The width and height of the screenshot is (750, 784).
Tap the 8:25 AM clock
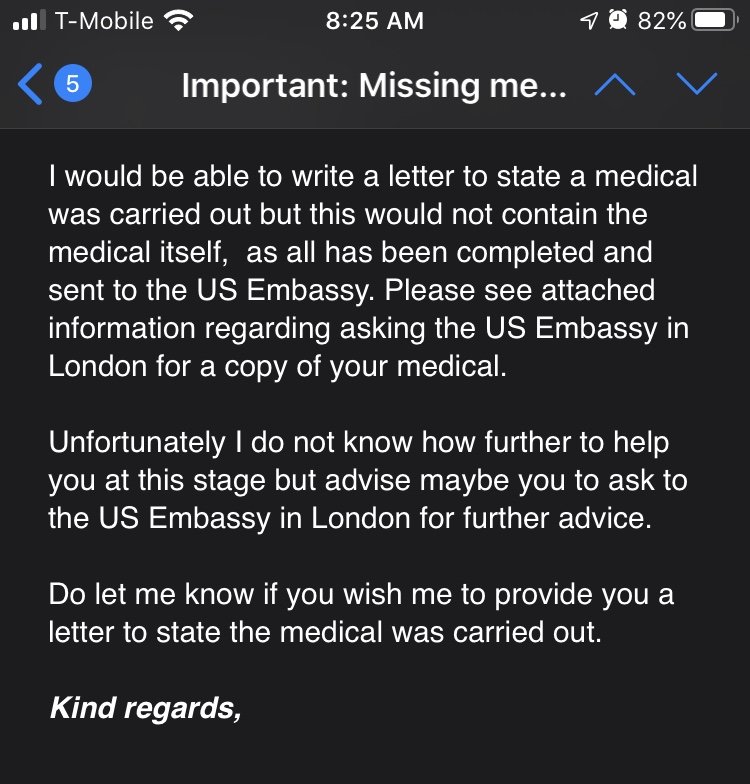pos(374,21)
